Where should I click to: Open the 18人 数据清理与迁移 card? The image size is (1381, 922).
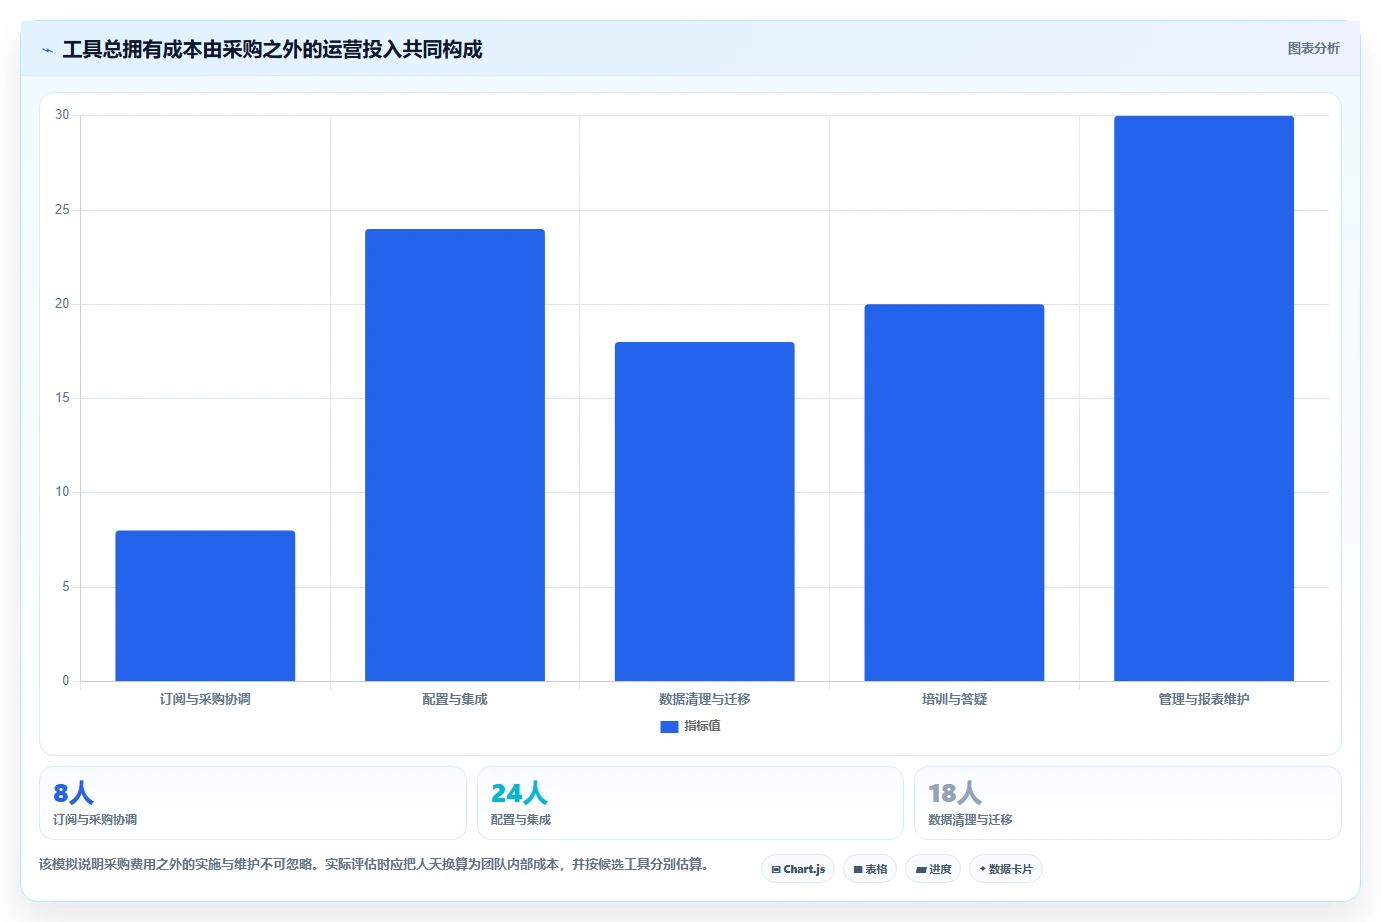(x=1128, y=803)
